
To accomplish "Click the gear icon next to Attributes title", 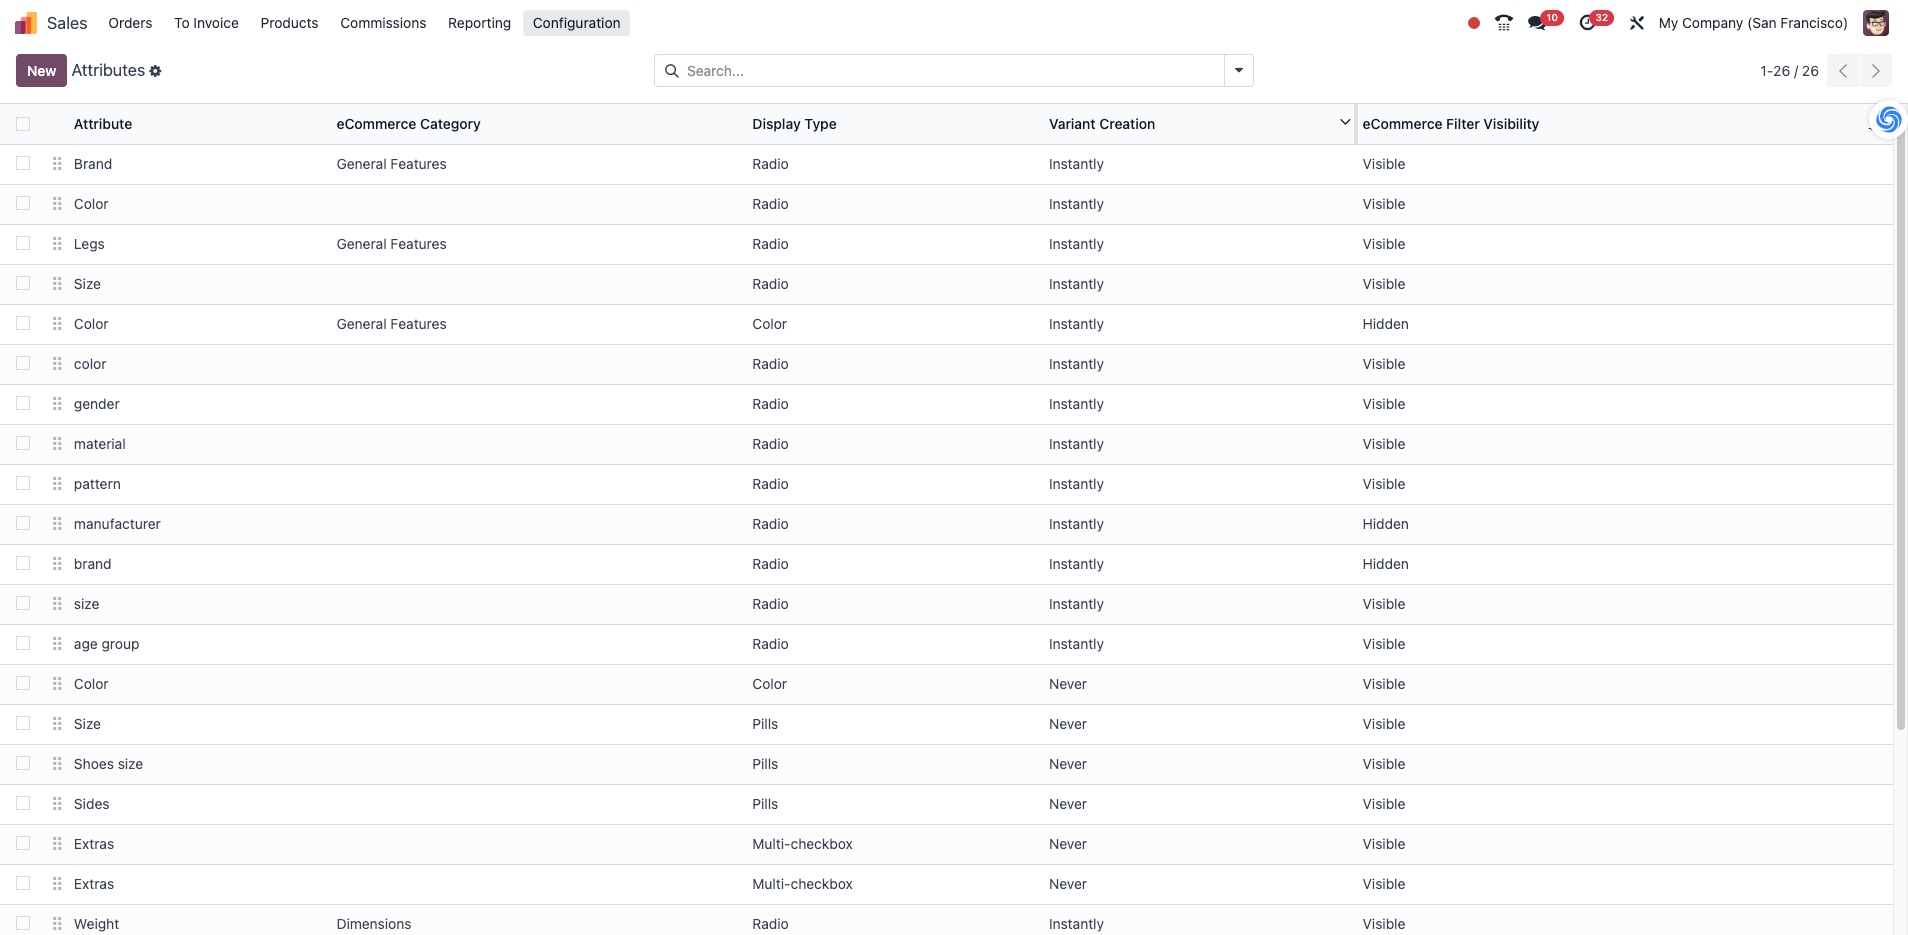I will pos(155,71).
